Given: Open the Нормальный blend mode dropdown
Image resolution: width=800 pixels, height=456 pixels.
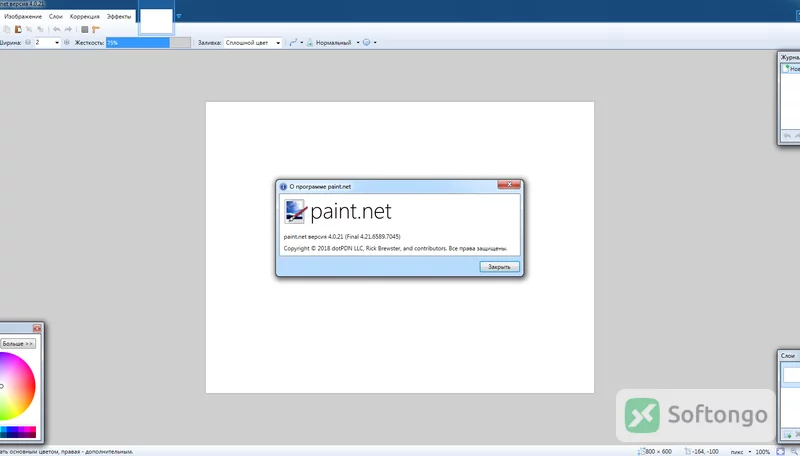Looking at the screenshot, I should point(358,43).
